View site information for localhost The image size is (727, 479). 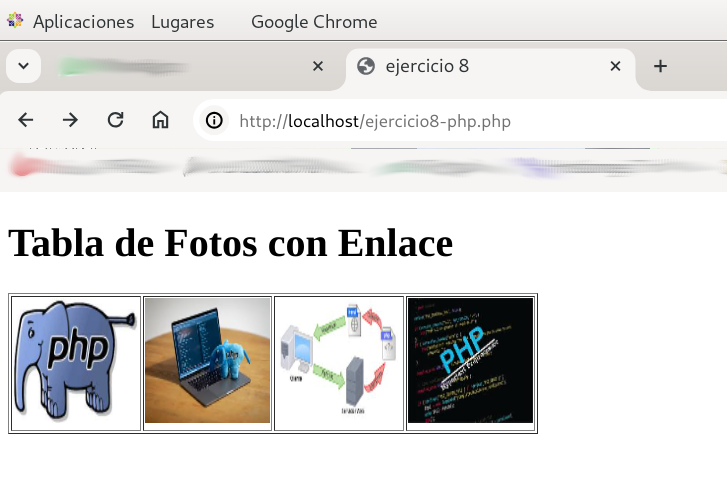pos(214,121)
